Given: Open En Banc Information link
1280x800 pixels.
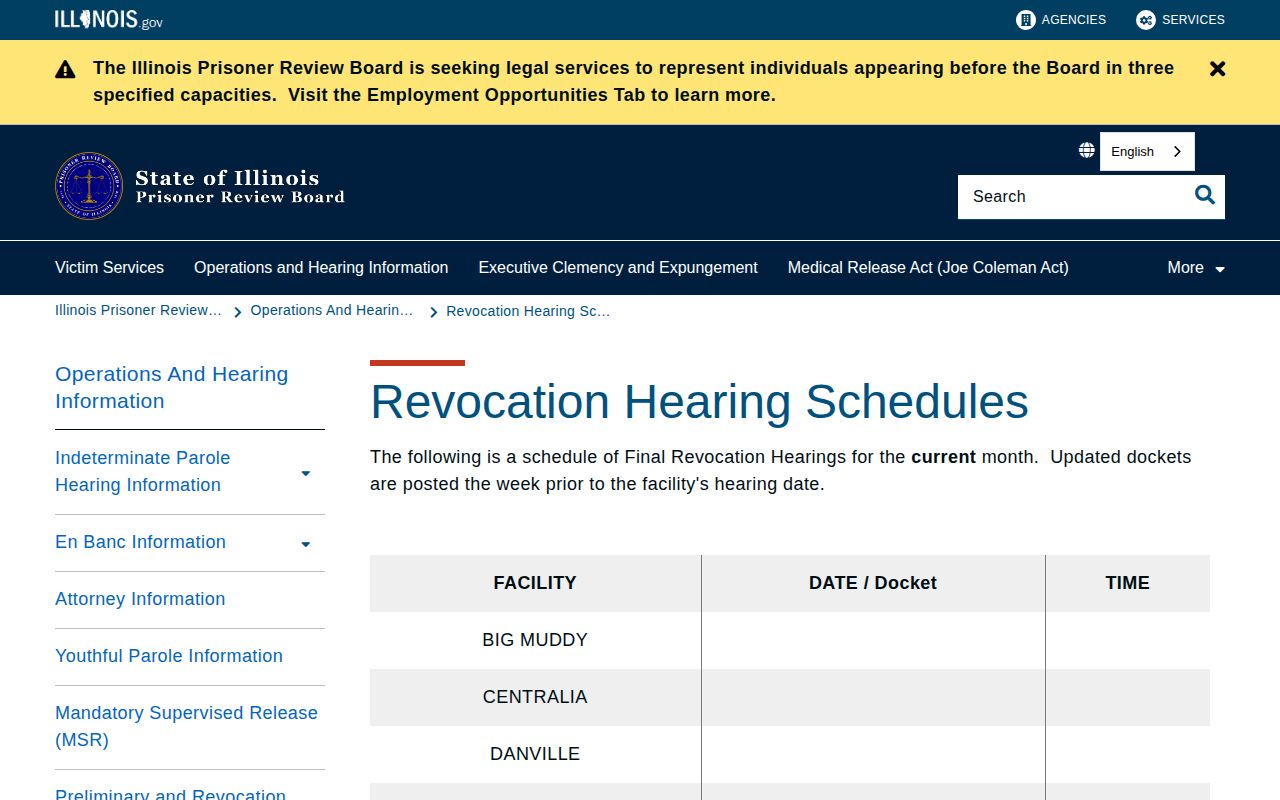Looking at the screenshot, I should [x=140, y=542].
